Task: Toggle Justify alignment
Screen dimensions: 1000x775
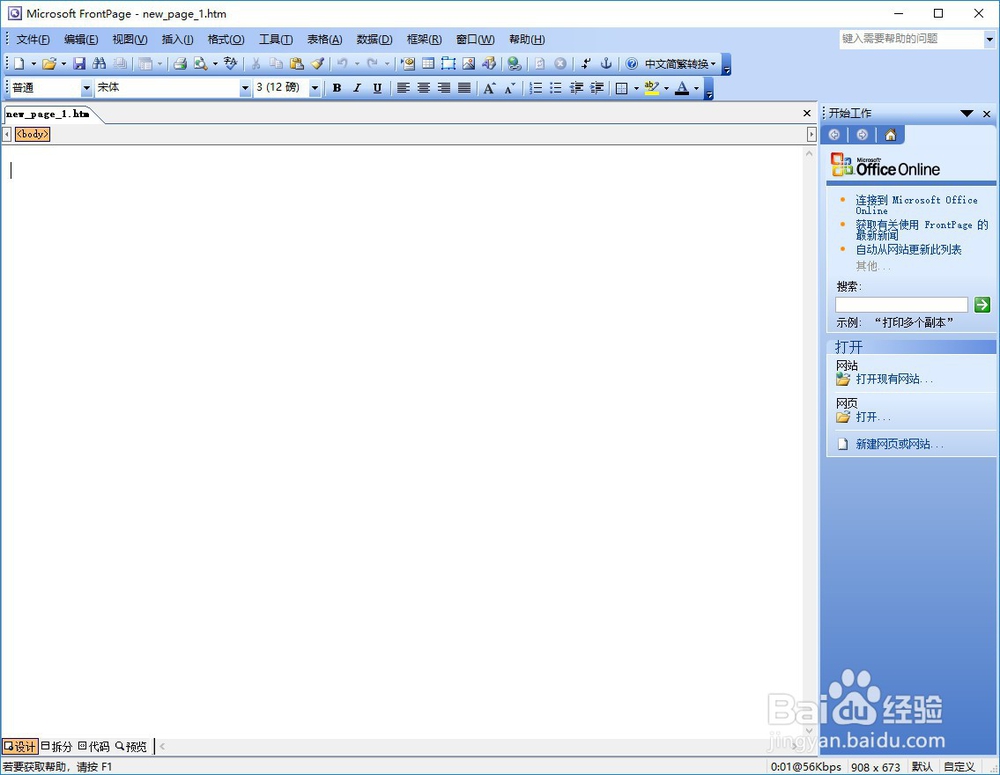Action: (464, 88)
